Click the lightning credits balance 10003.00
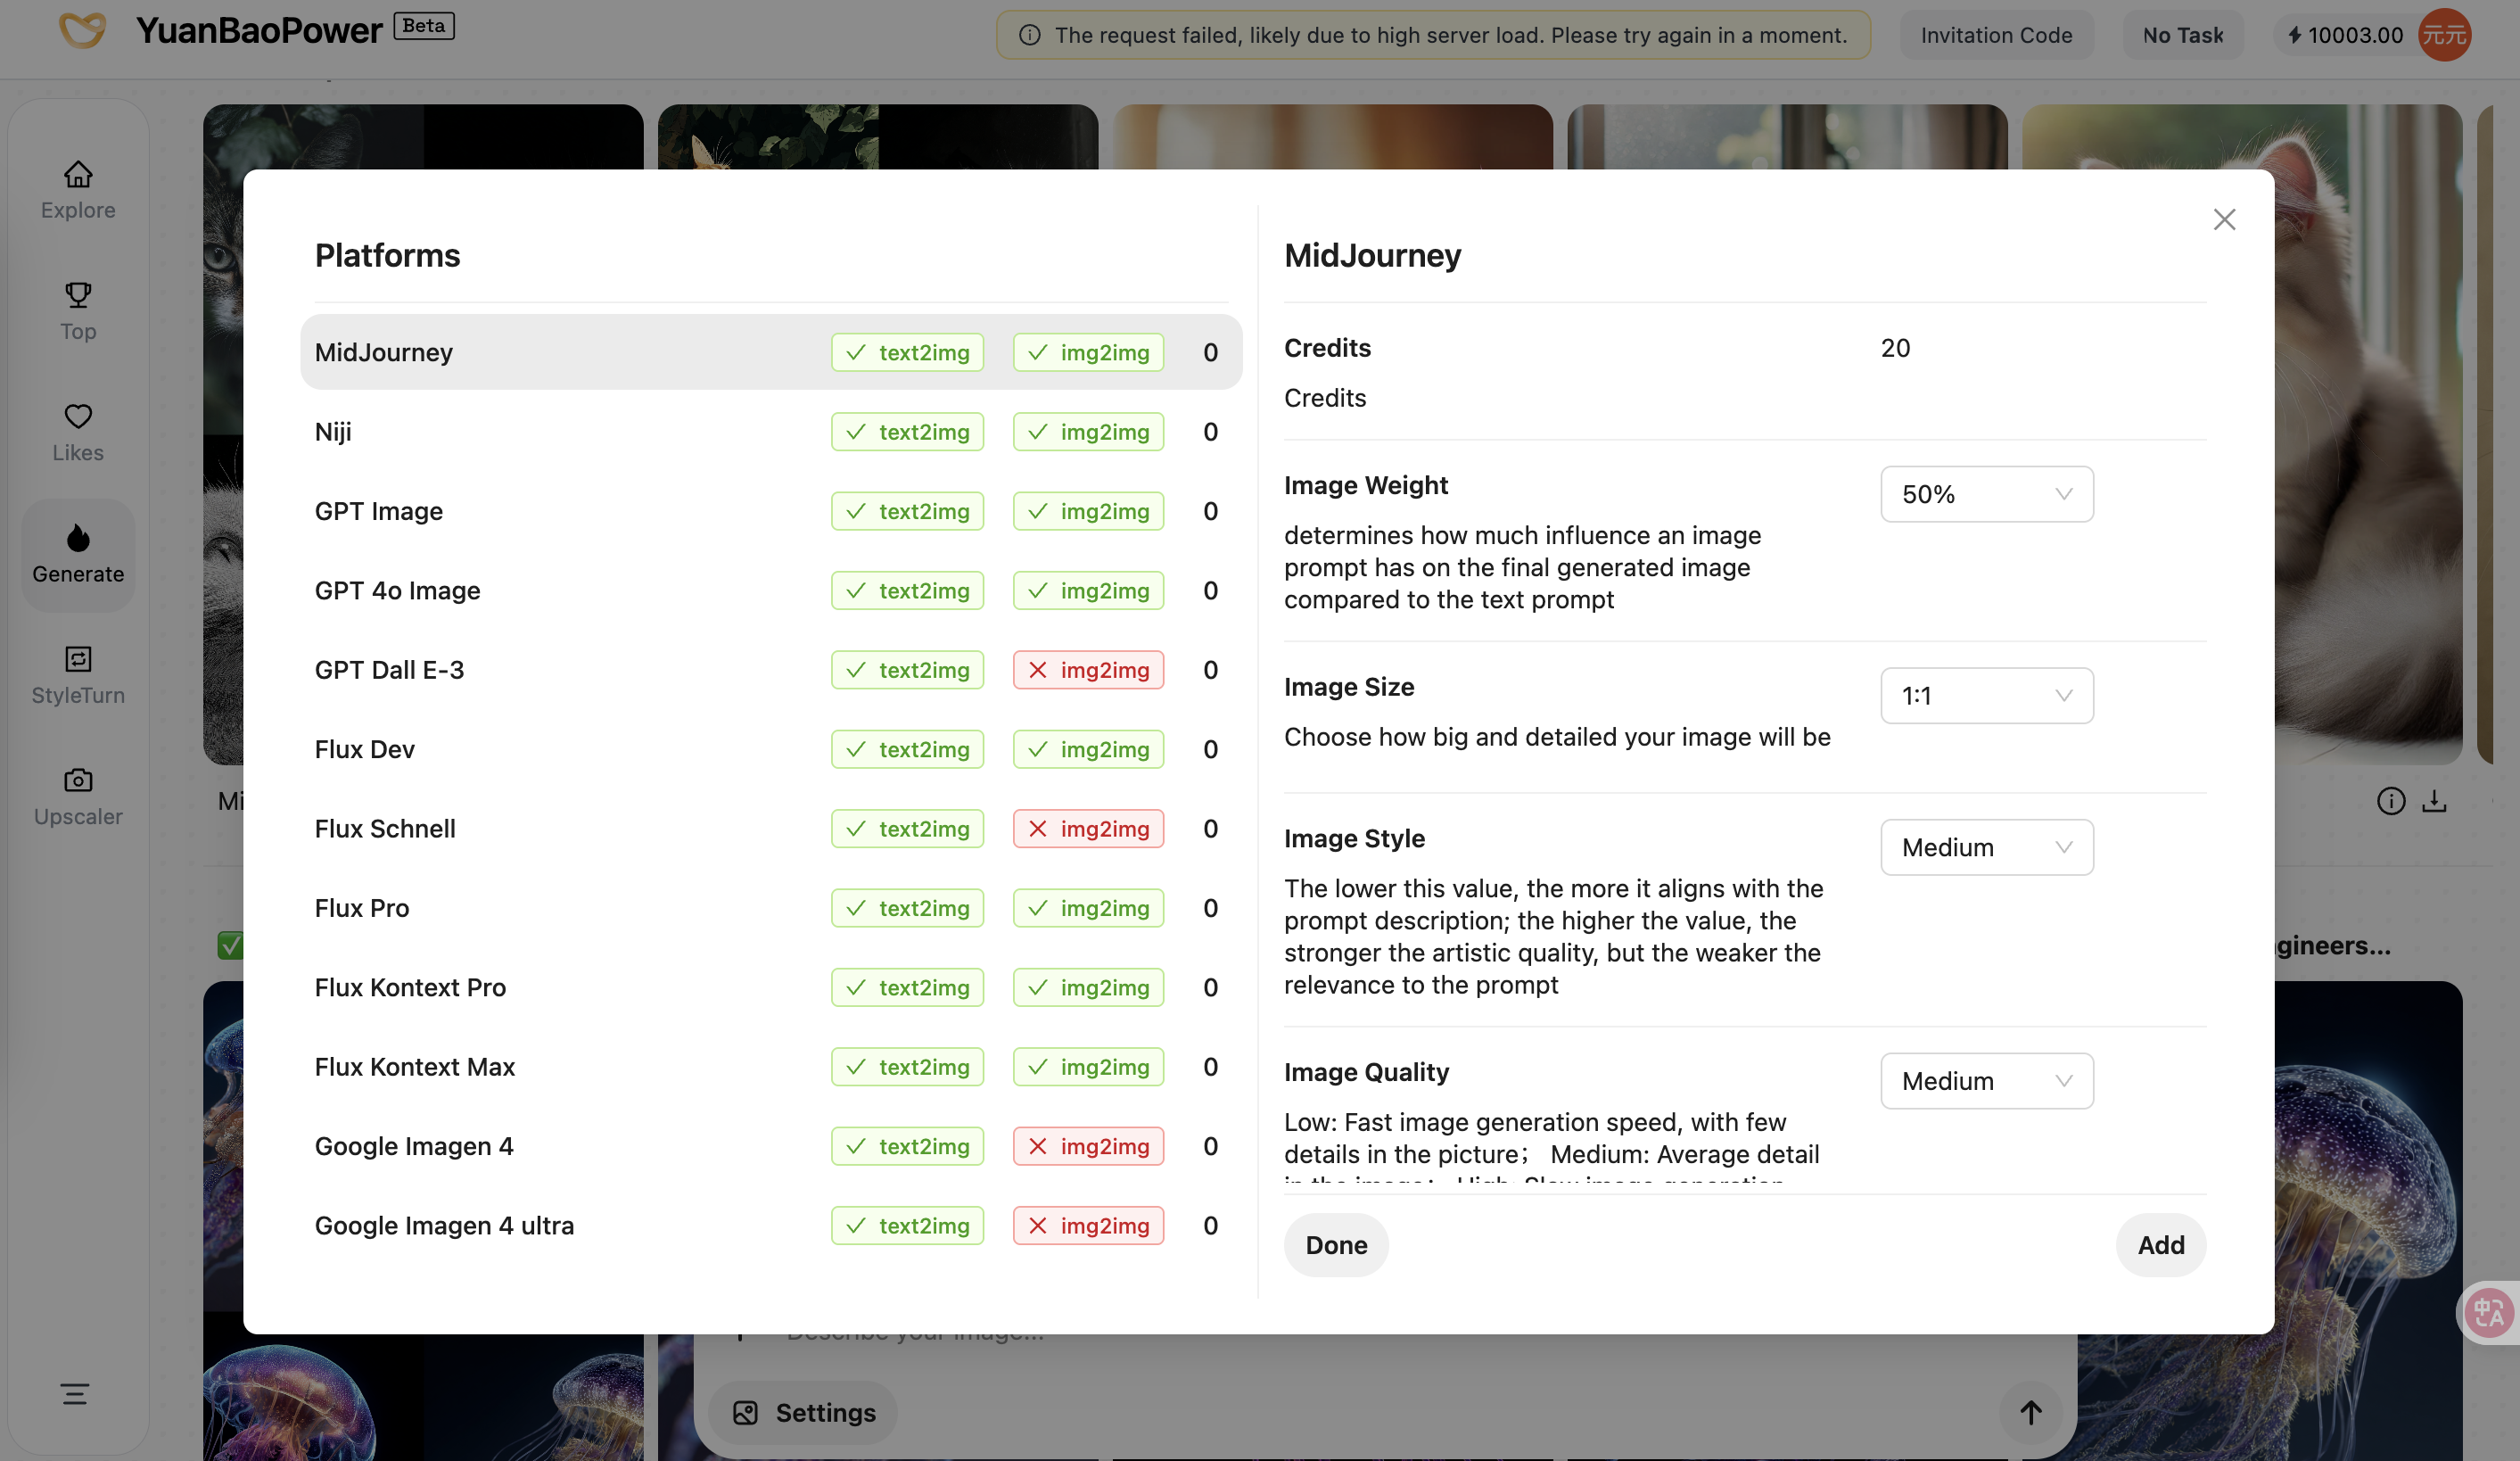 pos(2344,35)
